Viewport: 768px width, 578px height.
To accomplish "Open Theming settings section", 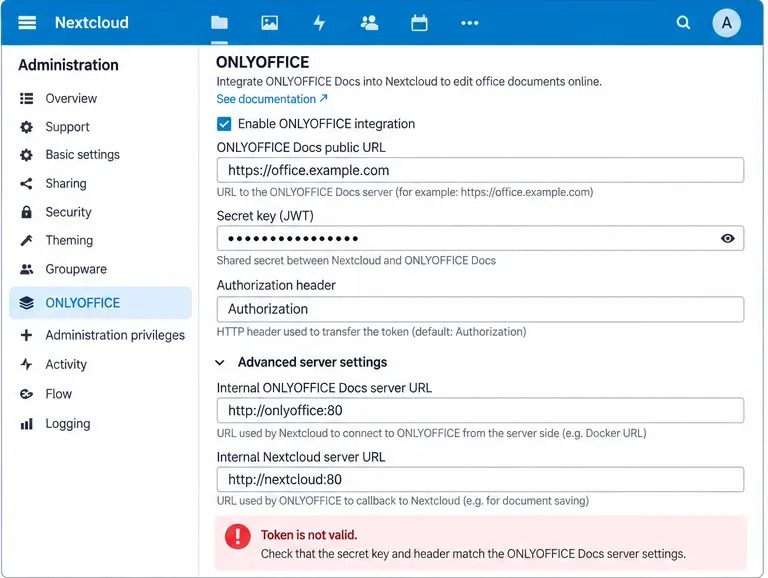I will pyautogui.click(x=100, y=241).
